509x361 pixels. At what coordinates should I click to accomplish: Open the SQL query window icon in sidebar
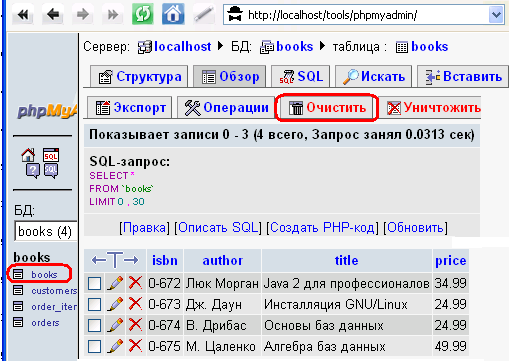coord(51,155)
